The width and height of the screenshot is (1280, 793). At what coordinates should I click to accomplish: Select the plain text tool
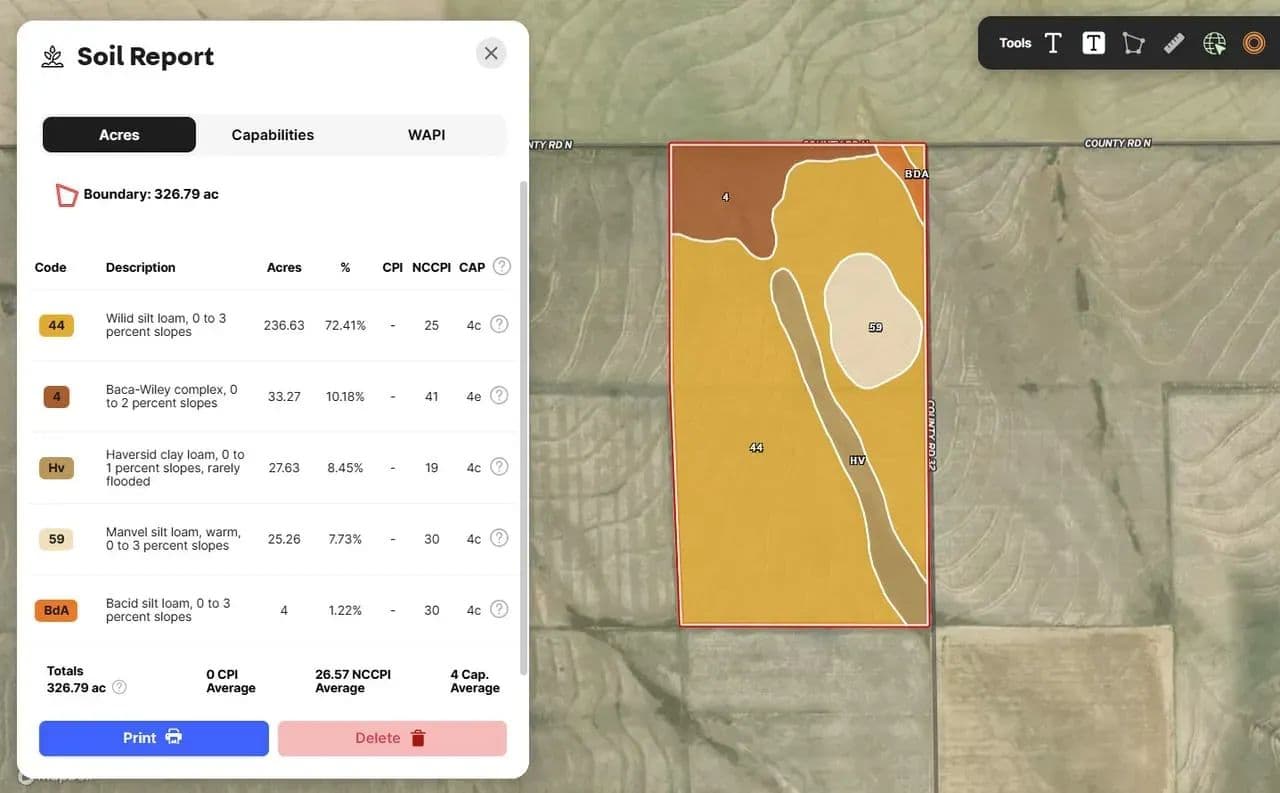pyautogui.click(x=1053, y=43)
